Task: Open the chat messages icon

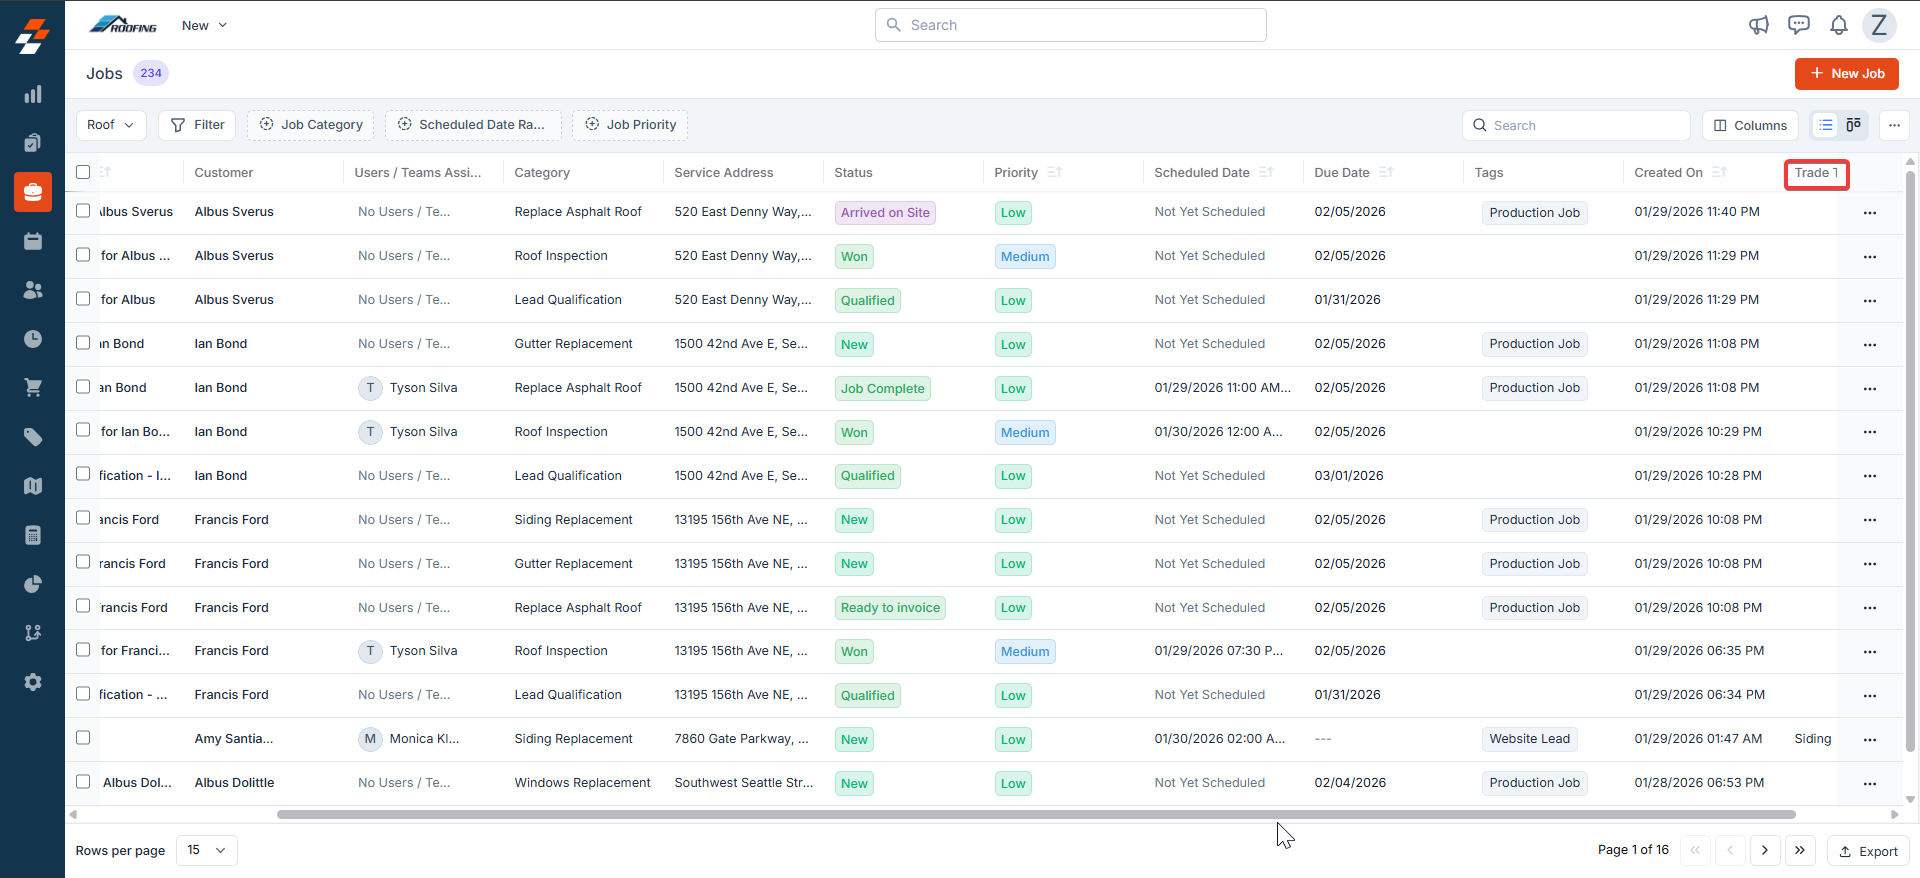Action: [x=1798, y=25]
